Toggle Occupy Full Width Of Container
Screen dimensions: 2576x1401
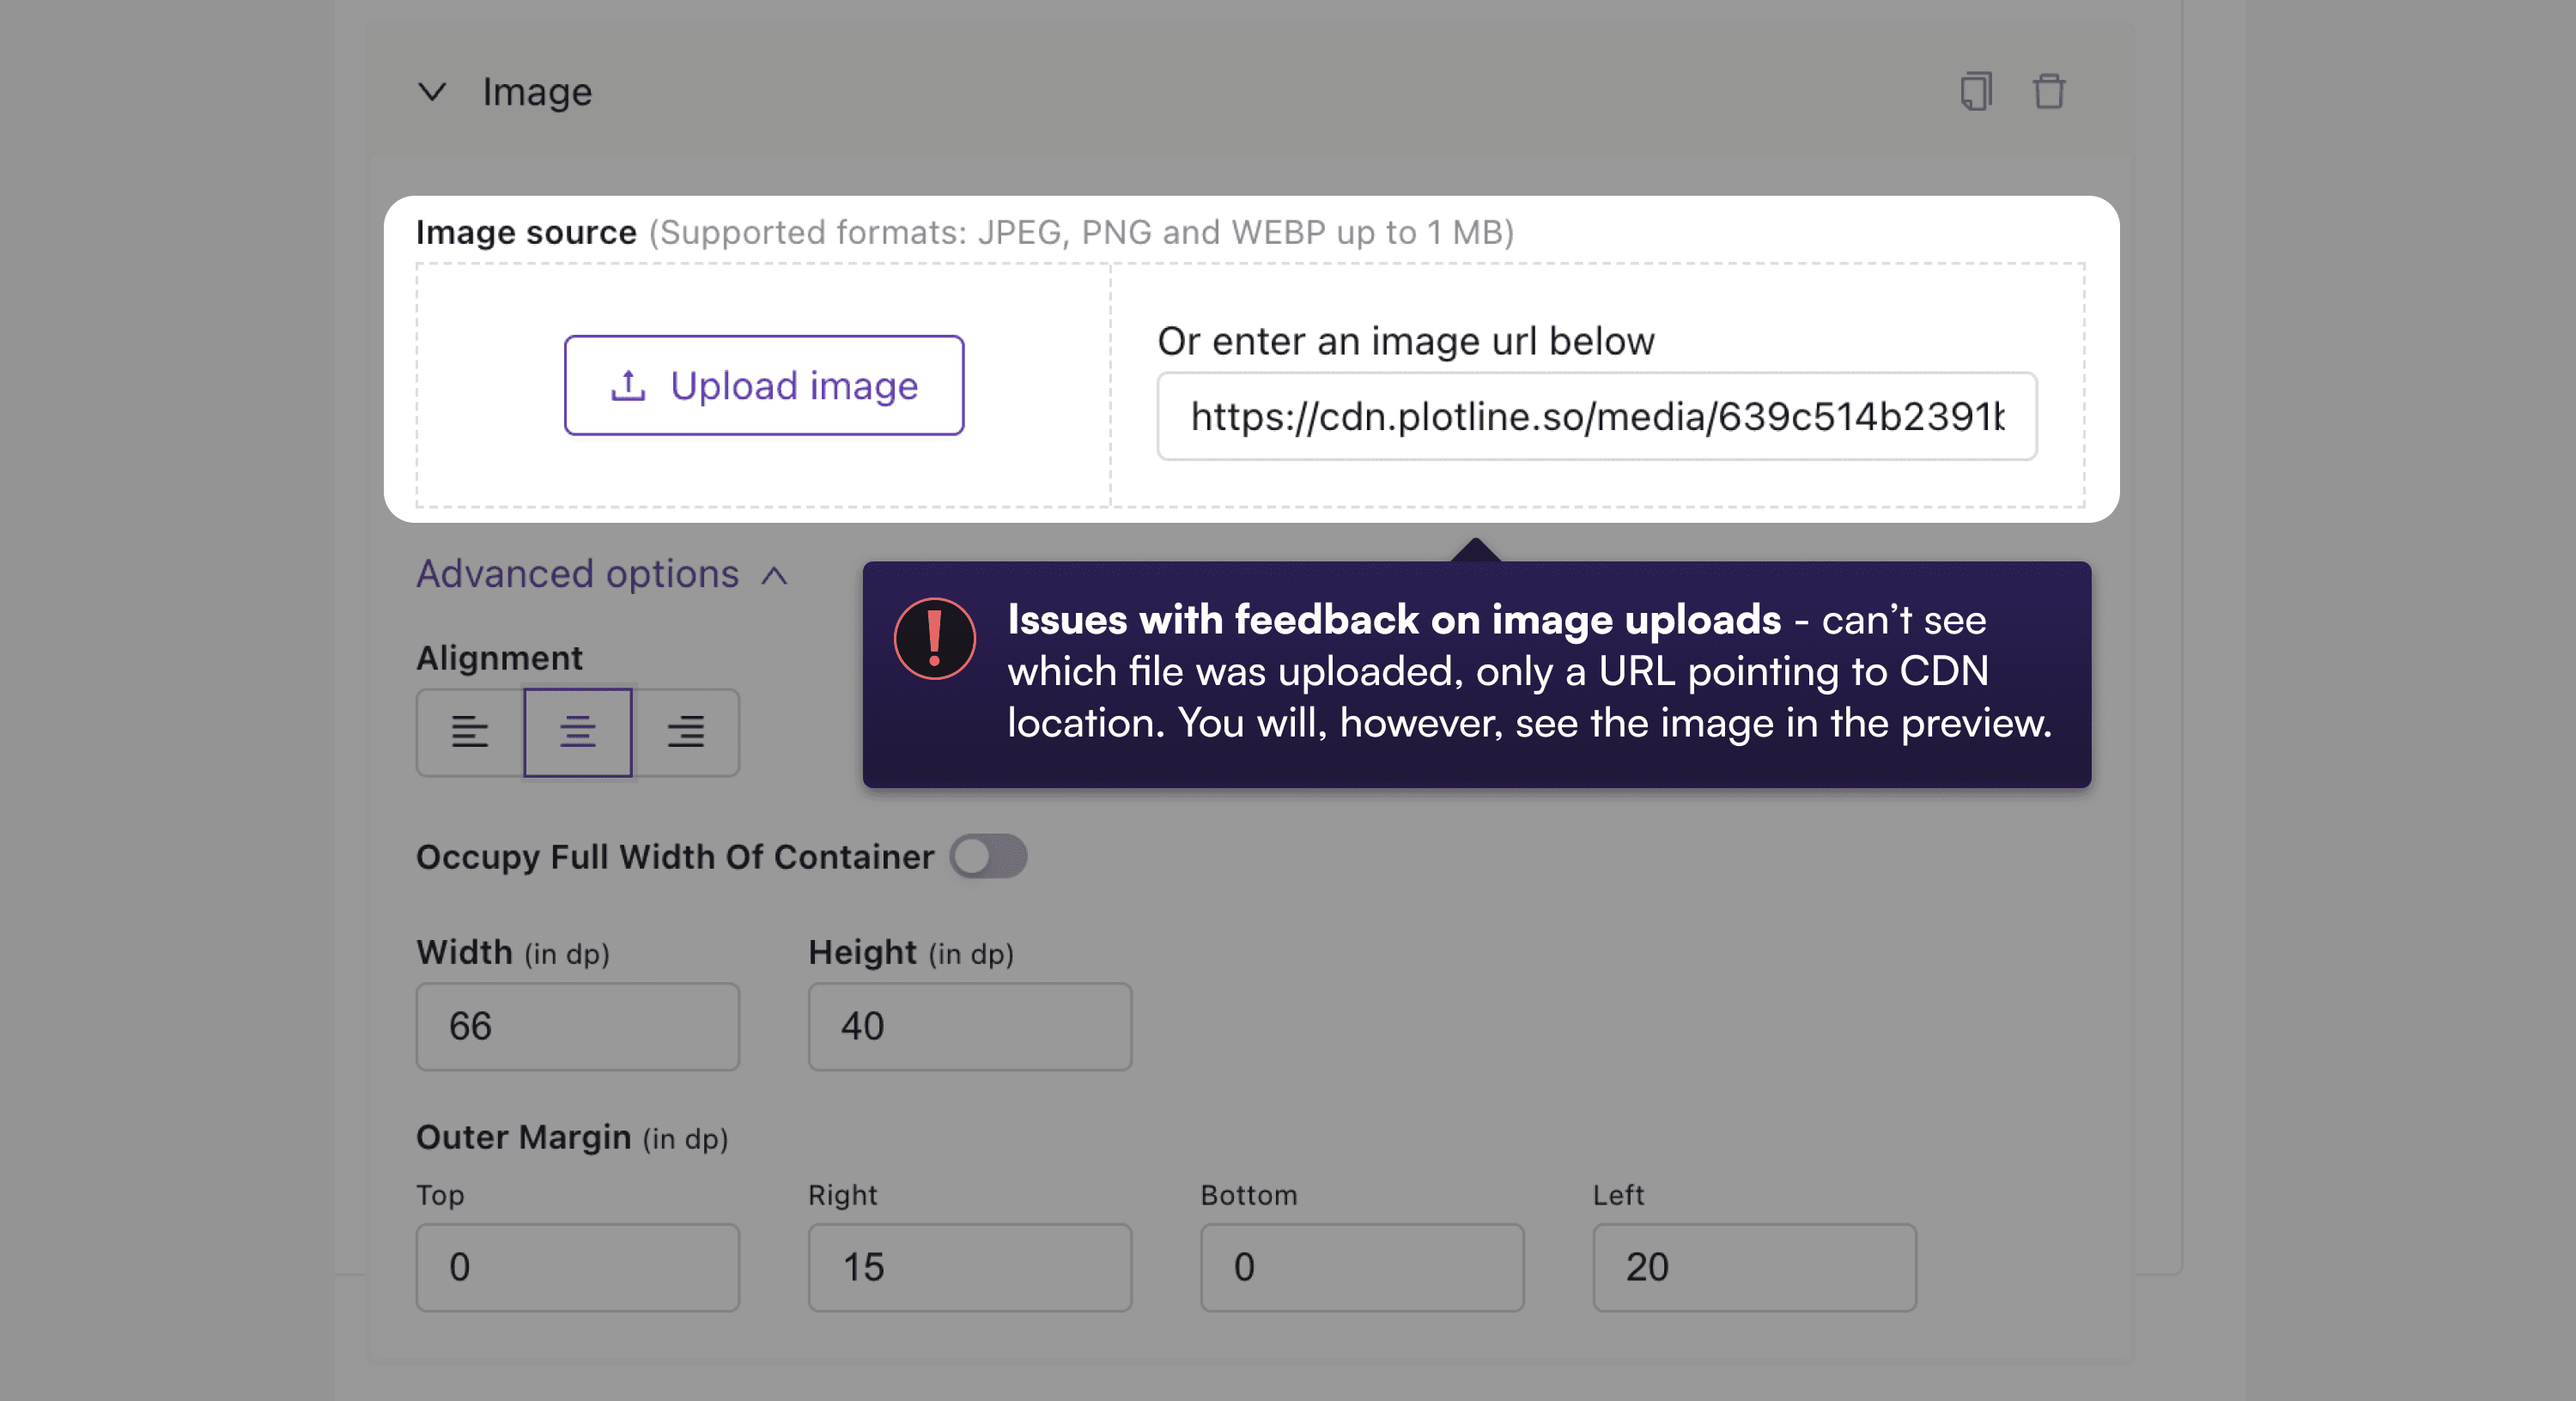(988, 856)
